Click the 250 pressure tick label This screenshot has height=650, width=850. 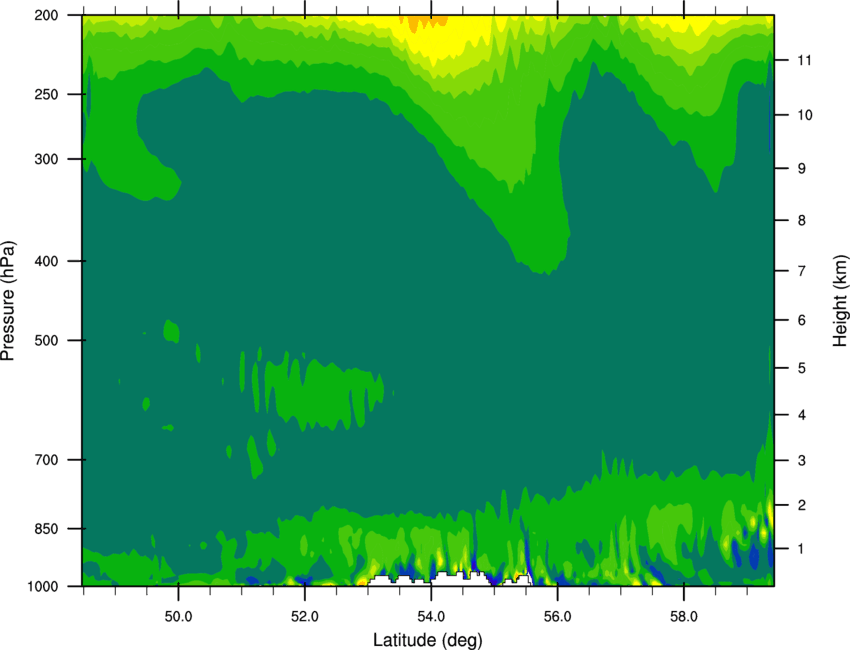pyautogui.click(x=46, y=94)
